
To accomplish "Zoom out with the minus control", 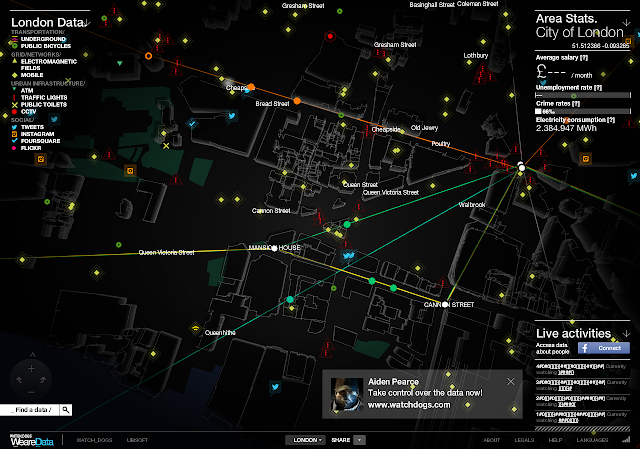I will pos(31,392).
